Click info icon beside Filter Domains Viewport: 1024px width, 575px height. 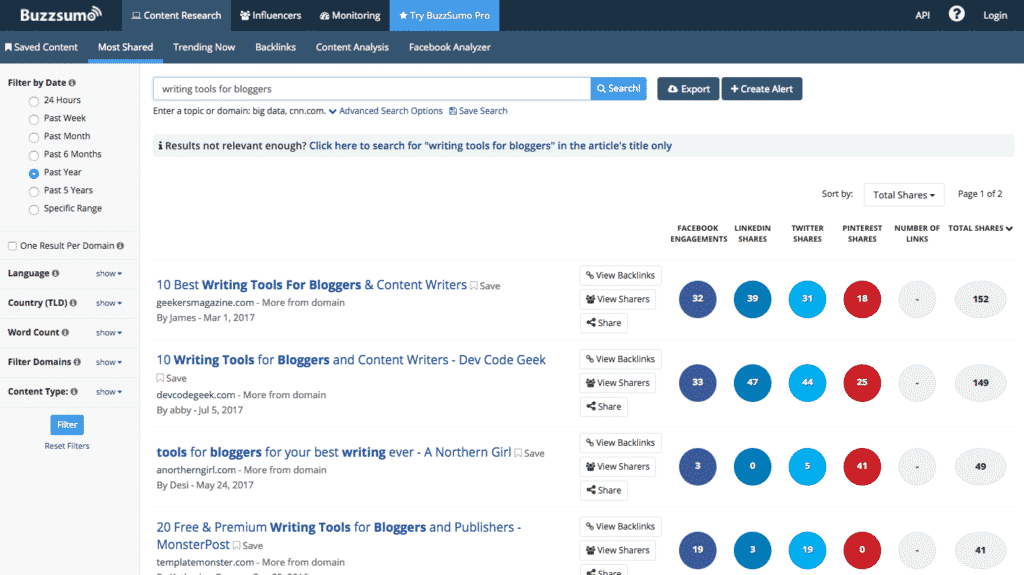77,361
